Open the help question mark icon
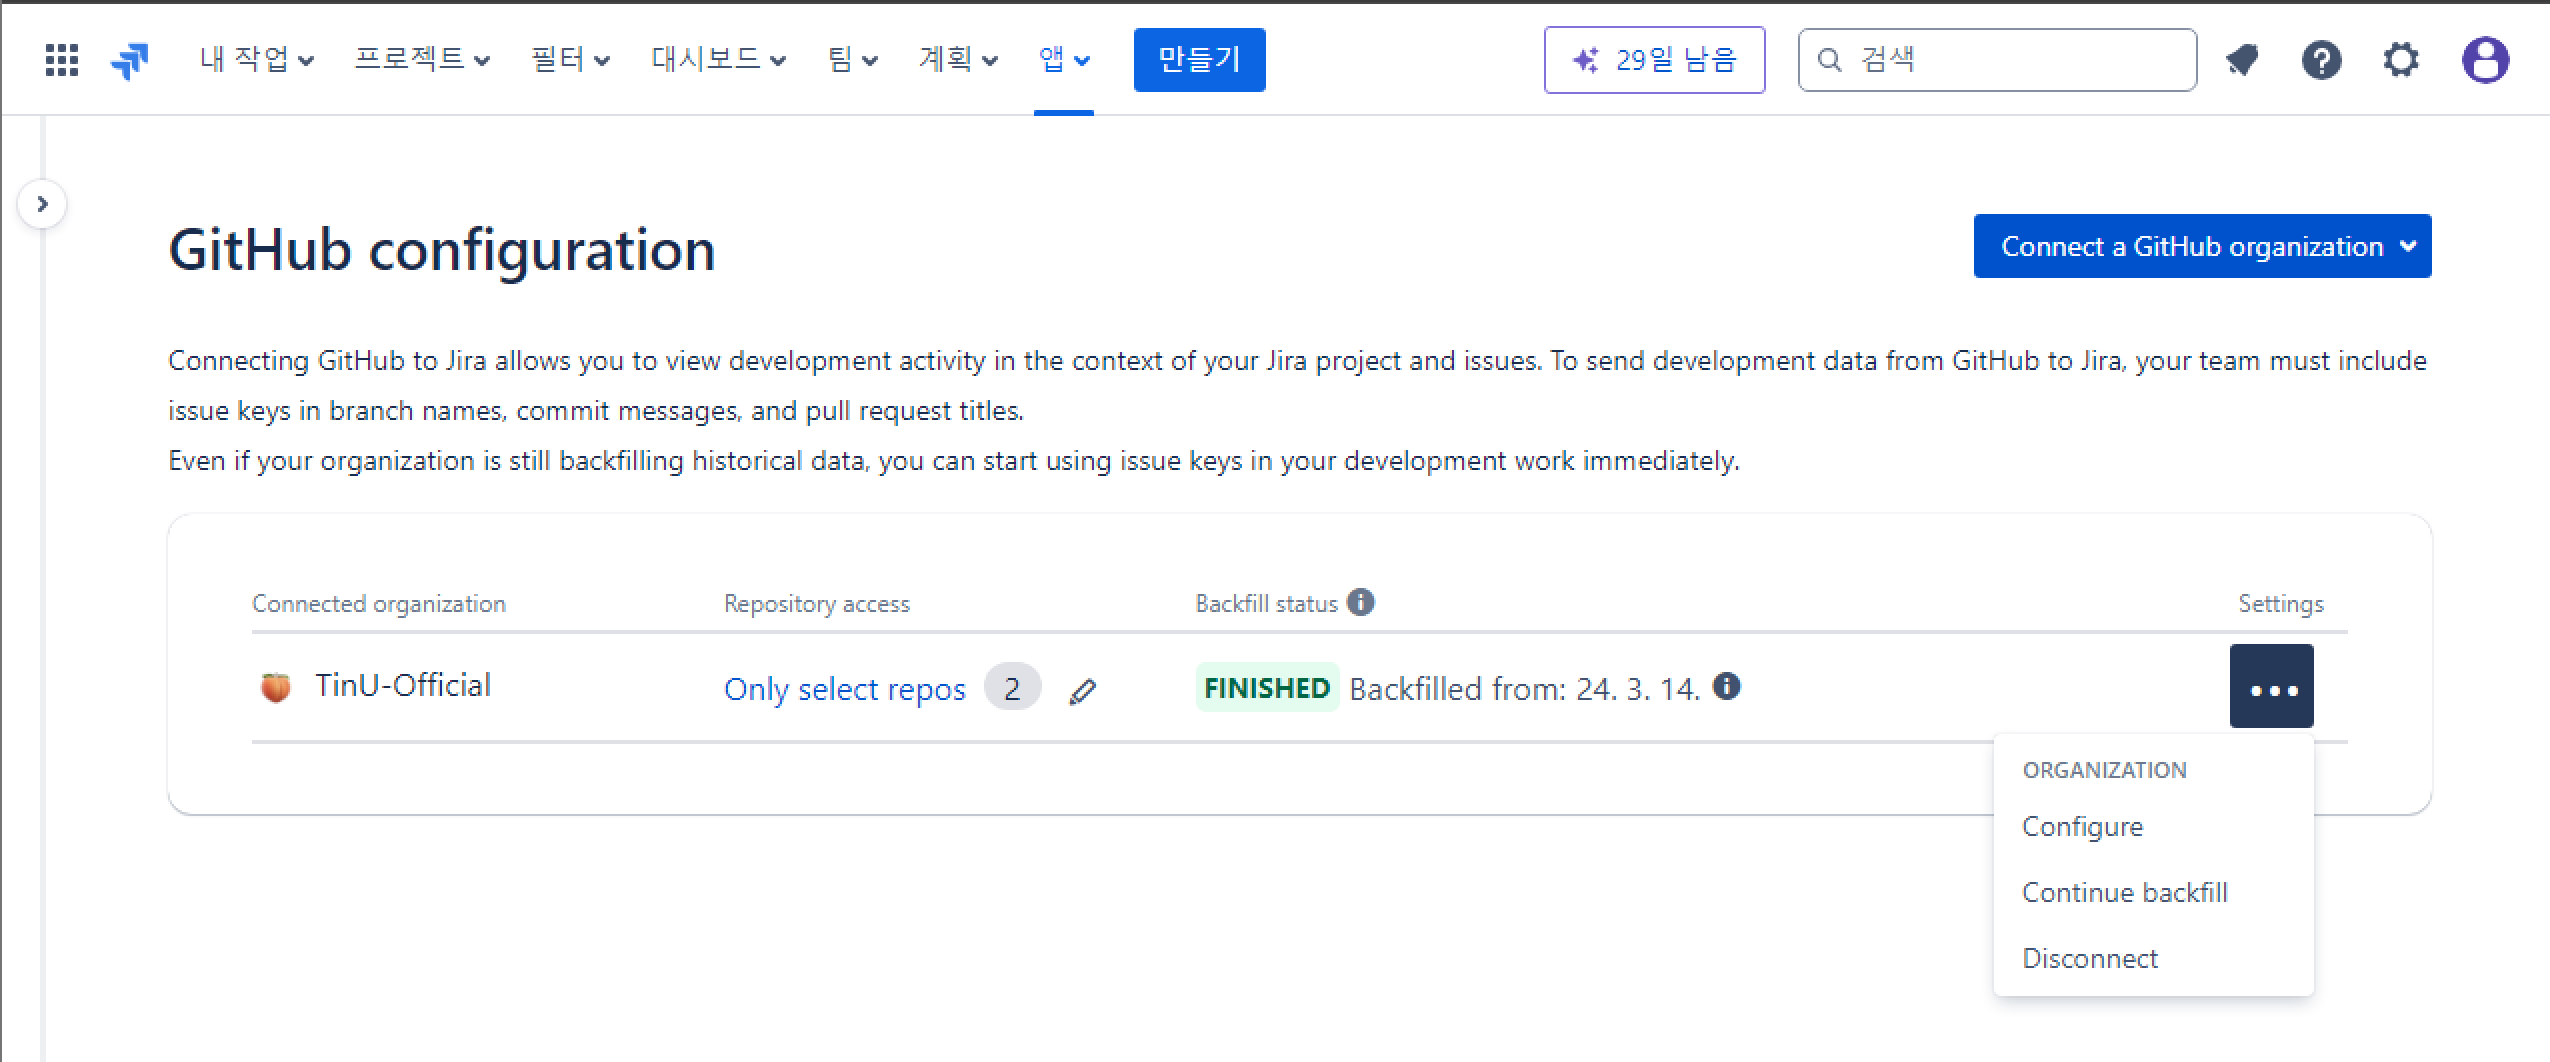 [x=2321, y=60]
